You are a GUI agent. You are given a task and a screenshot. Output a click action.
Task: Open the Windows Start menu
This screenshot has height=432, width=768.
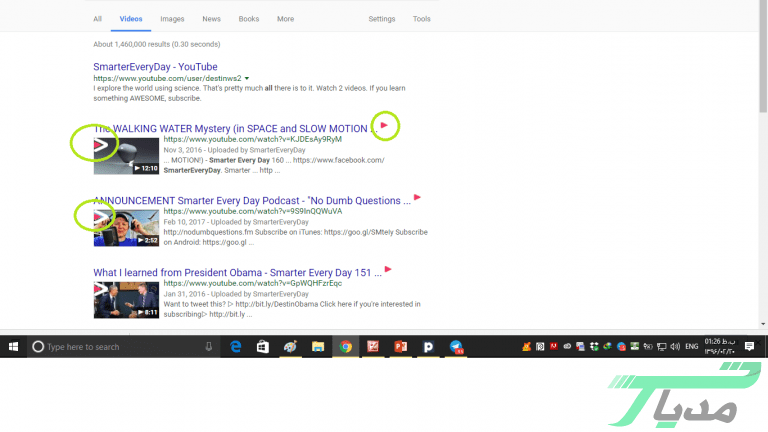[14, 347]
